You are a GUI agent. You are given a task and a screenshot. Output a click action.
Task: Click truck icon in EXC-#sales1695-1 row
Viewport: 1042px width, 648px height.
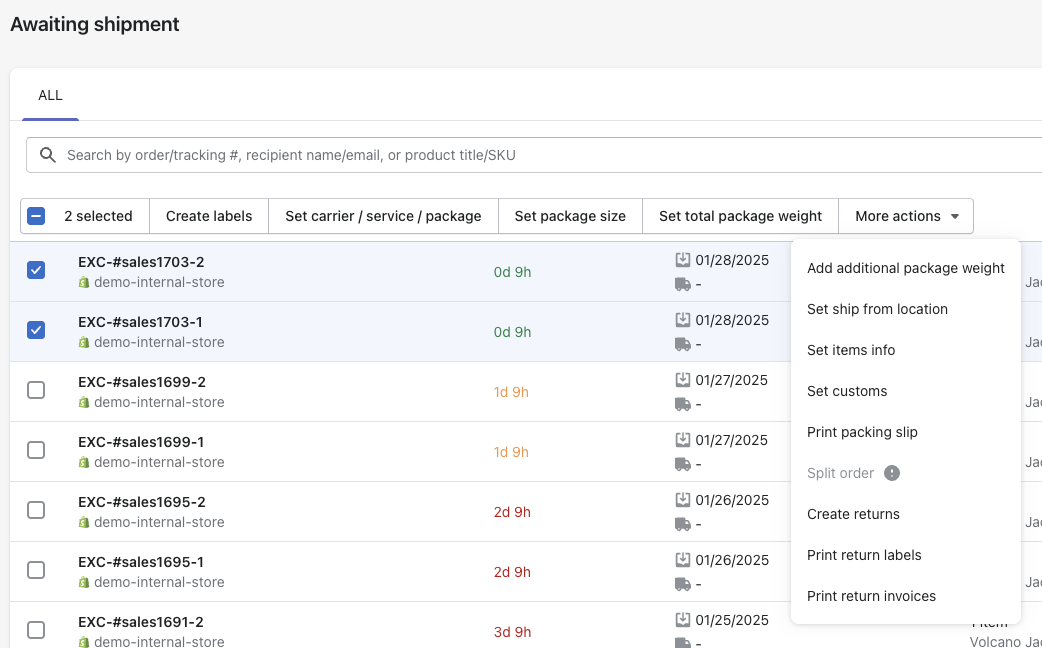point(682,584)
